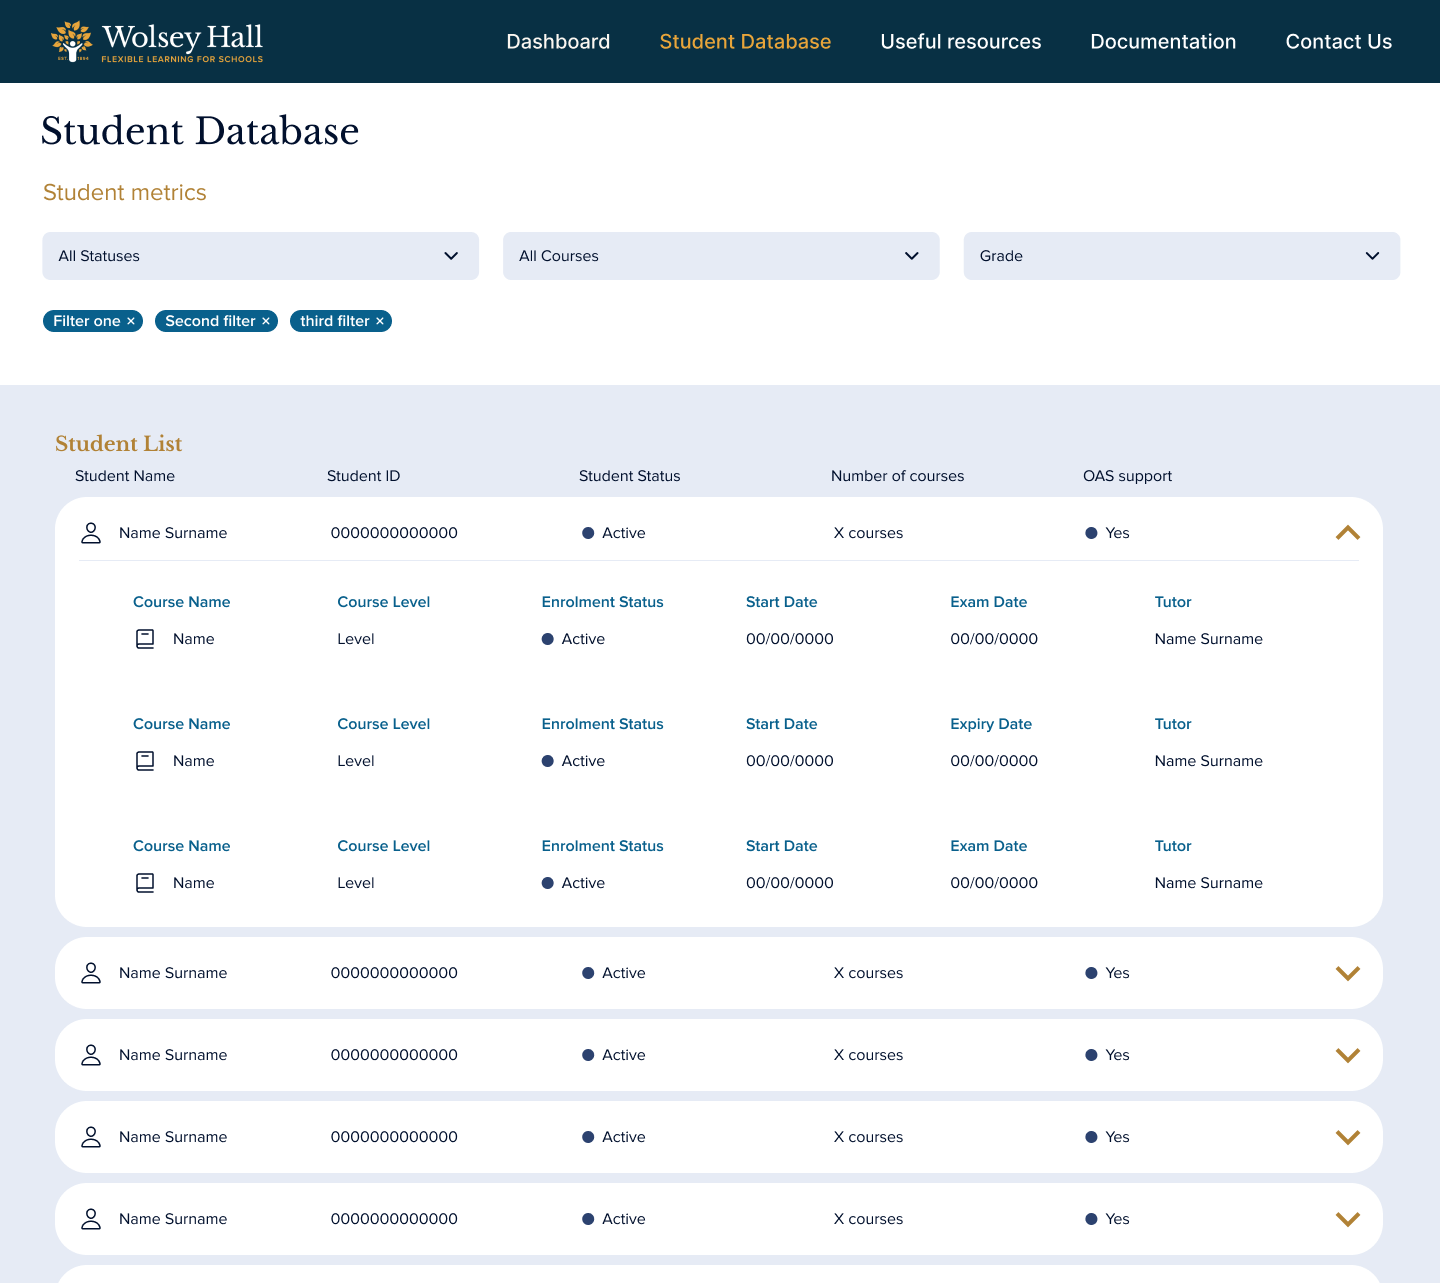Collapse the expanded student row with the up chevron
The height and width of the screenshot is (1283, 1440).
click(1348, 533)
